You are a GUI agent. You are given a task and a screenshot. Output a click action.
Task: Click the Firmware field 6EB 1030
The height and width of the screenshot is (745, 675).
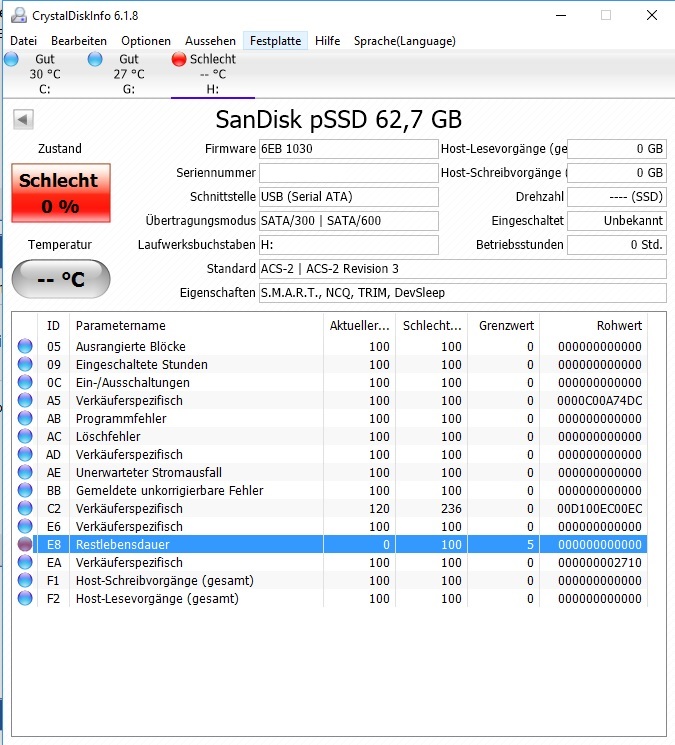tap(349, 149)
